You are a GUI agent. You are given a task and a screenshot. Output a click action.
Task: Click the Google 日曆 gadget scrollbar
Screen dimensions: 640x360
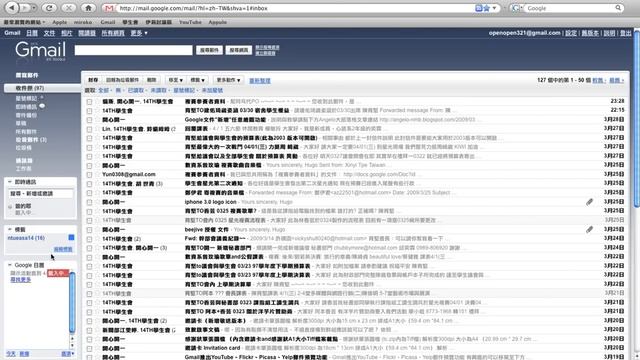tap(72, 302)
